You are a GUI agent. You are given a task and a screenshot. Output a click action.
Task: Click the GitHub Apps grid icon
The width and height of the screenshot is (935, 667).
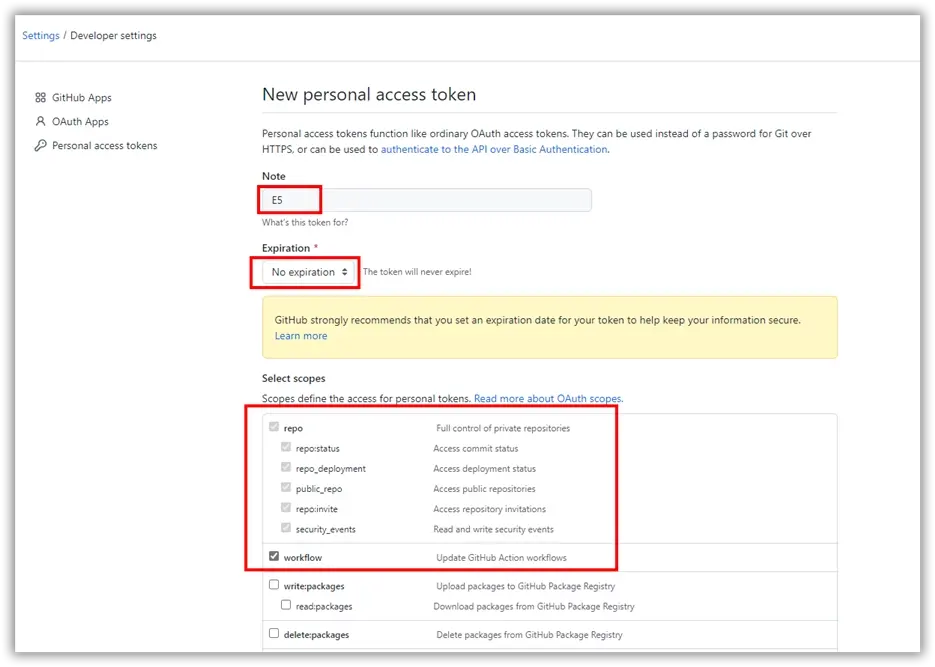[41, 97]
